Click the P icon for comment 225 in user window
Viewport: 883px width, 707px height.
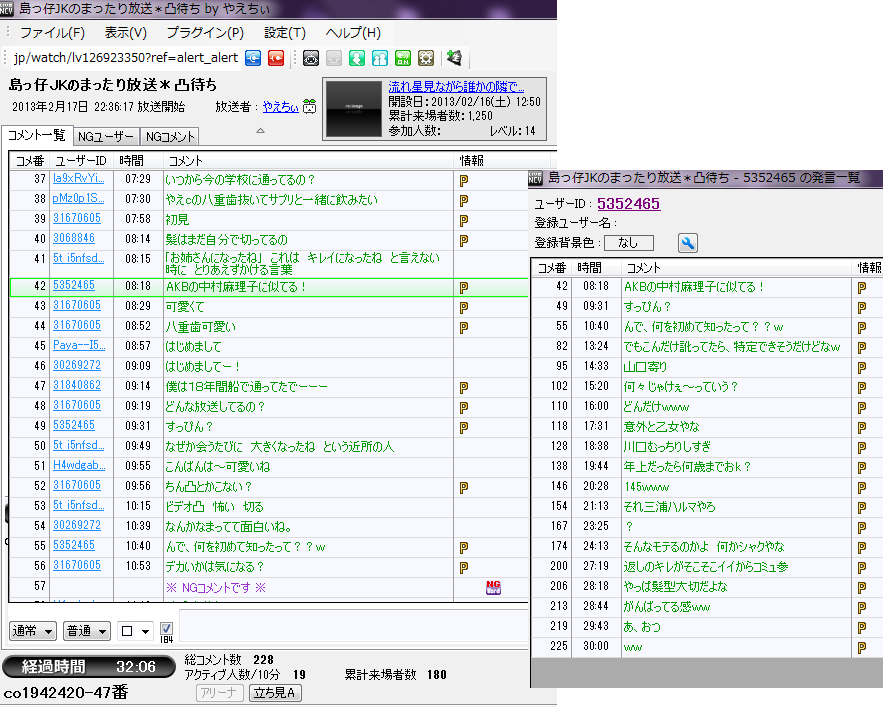coord(862,648)
